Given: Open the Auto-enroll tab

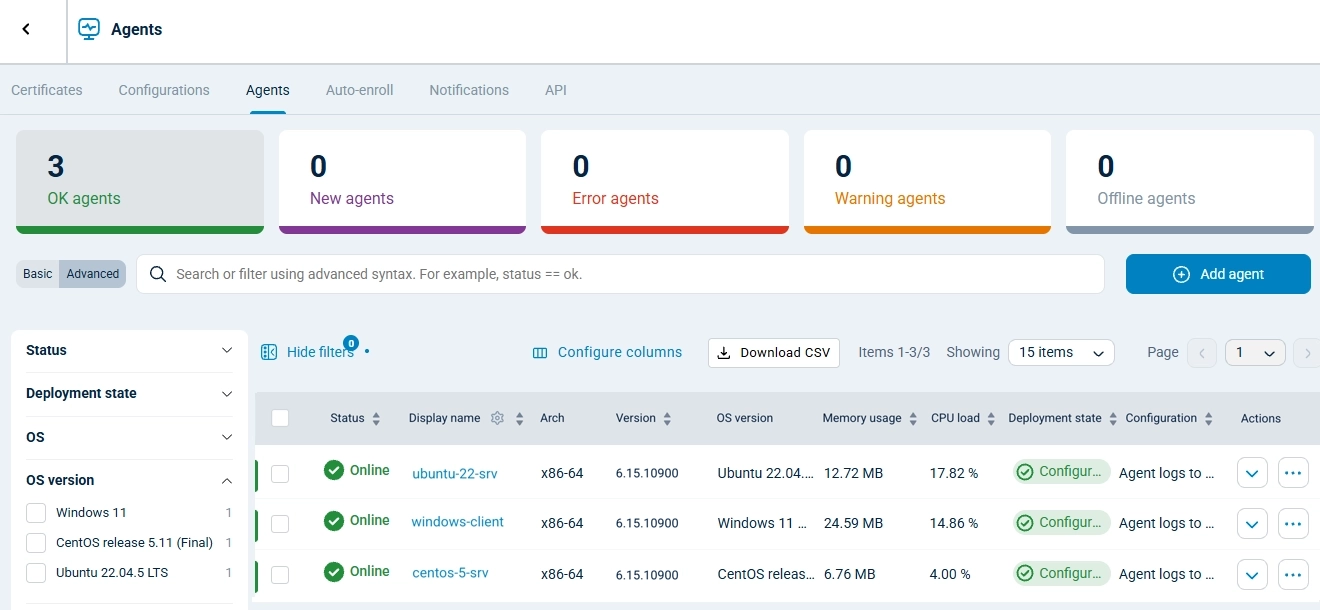Looking at the screenshot, I should coord(360,90).
